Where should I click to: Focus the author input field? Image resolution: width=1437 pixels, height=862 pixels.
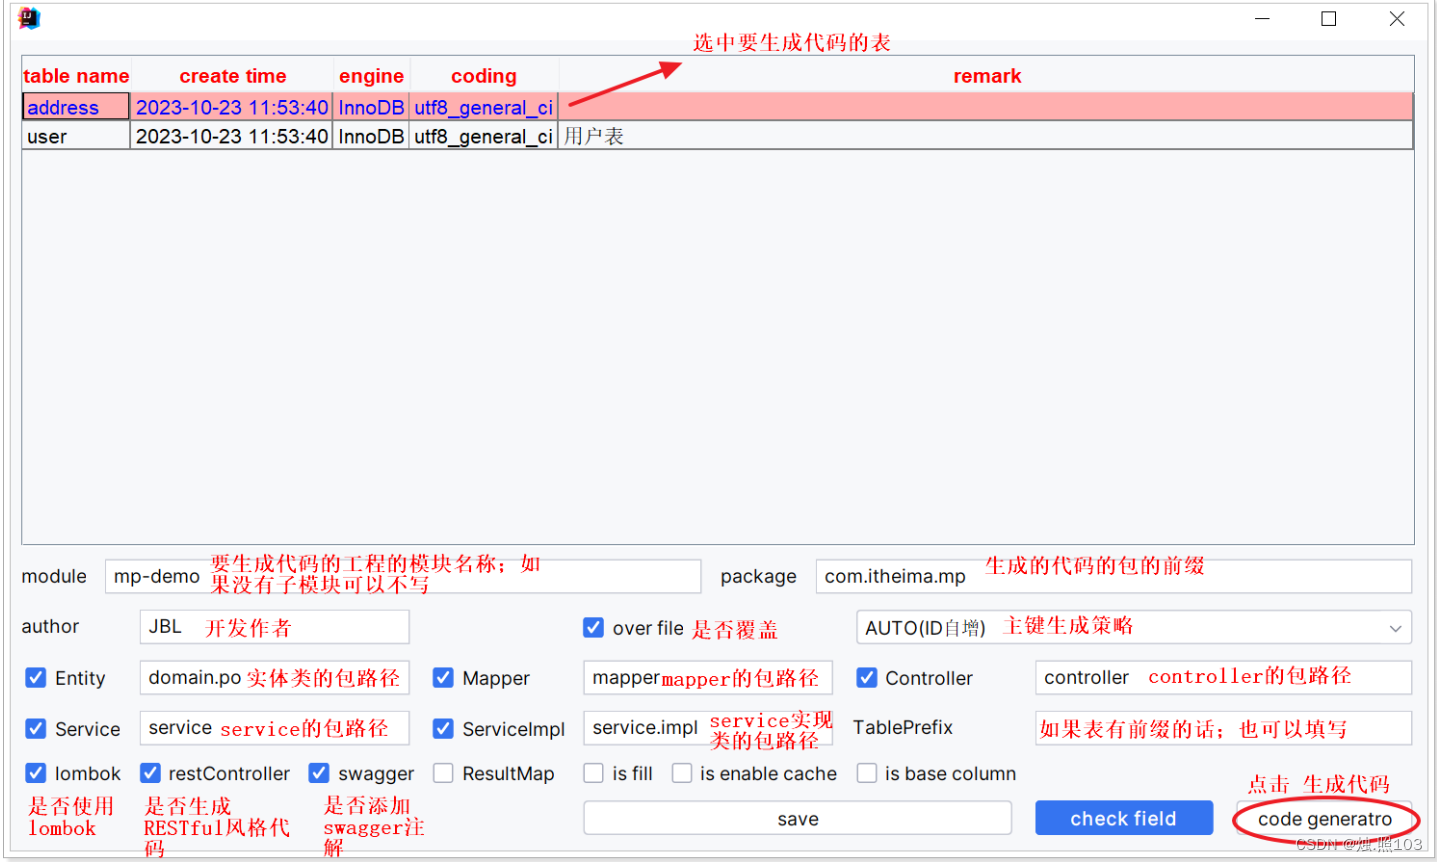(275, 627)
